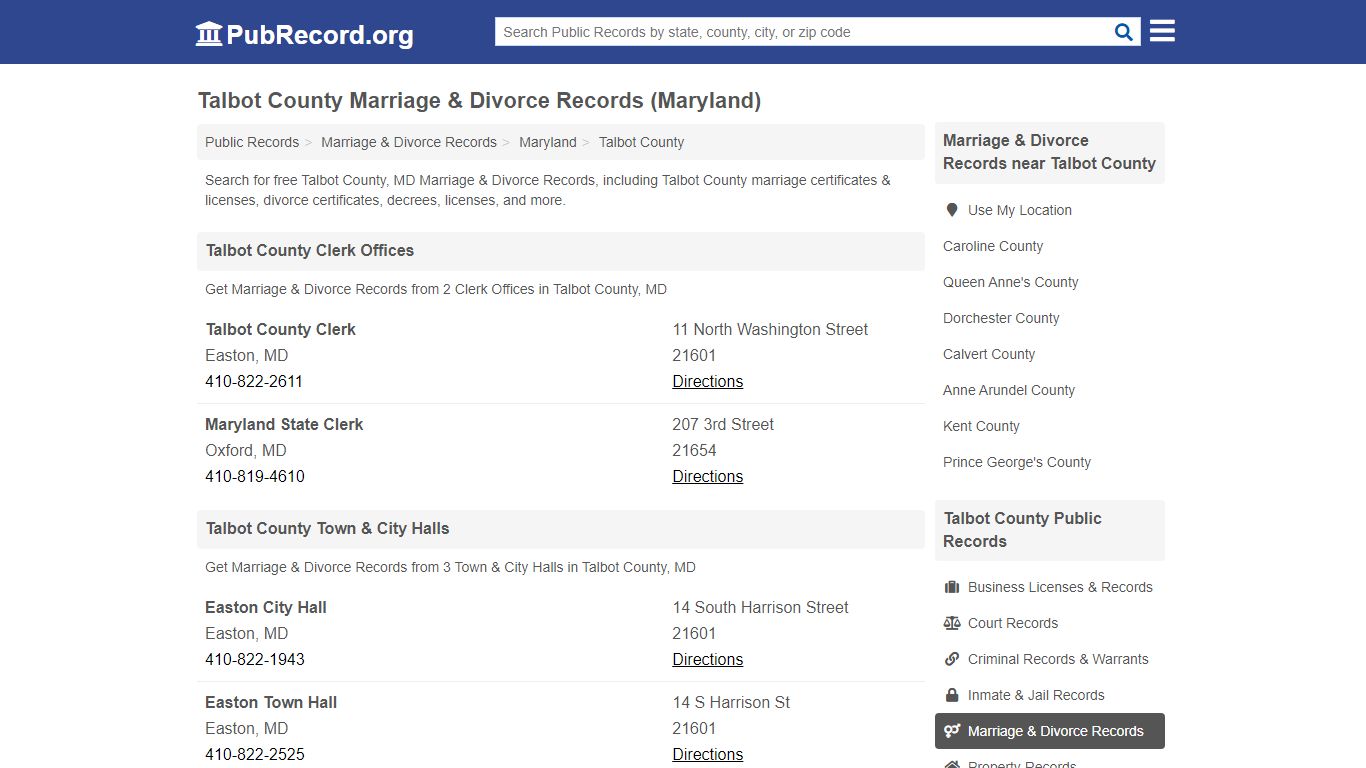
Task: Open the hamburger menu icon
Action: click(x=1162, y=31)
